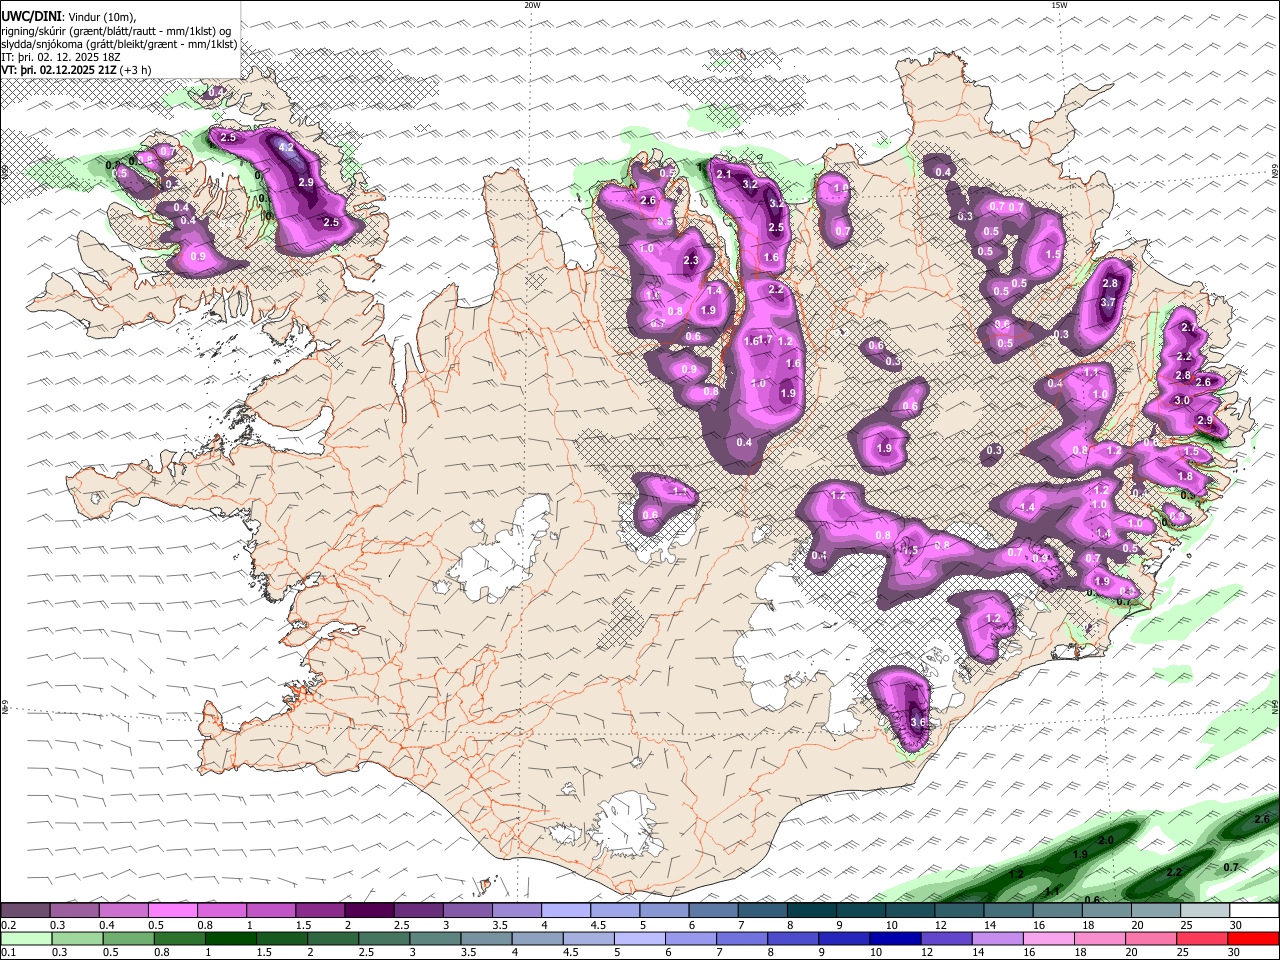Click the '2.3' snowfall value on the map

click(x=690, y=261)
